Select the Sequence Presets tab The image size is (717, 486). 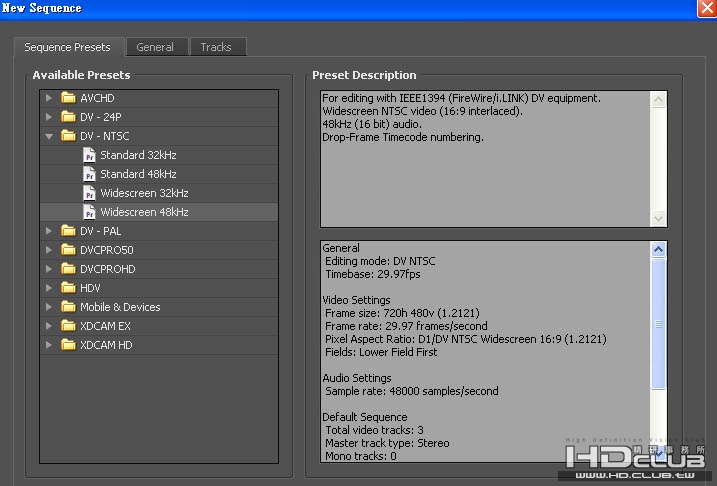[x=68, y=47]
